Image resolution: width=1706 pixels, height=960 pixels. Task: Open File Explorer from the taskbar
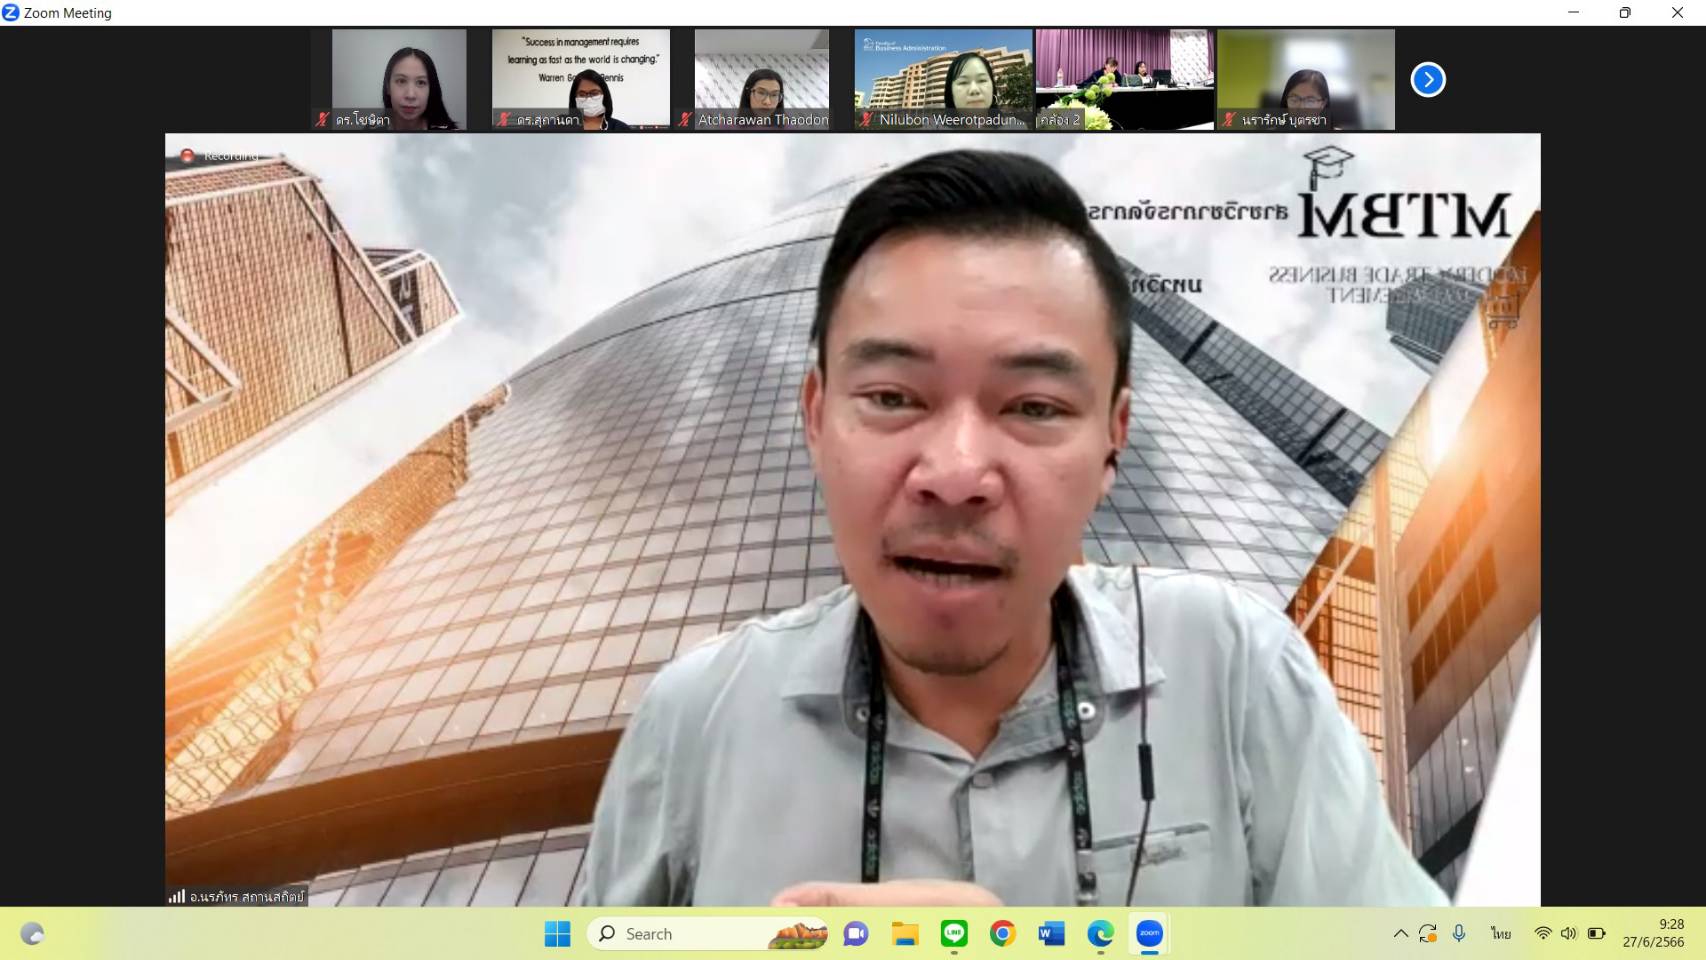905,934
